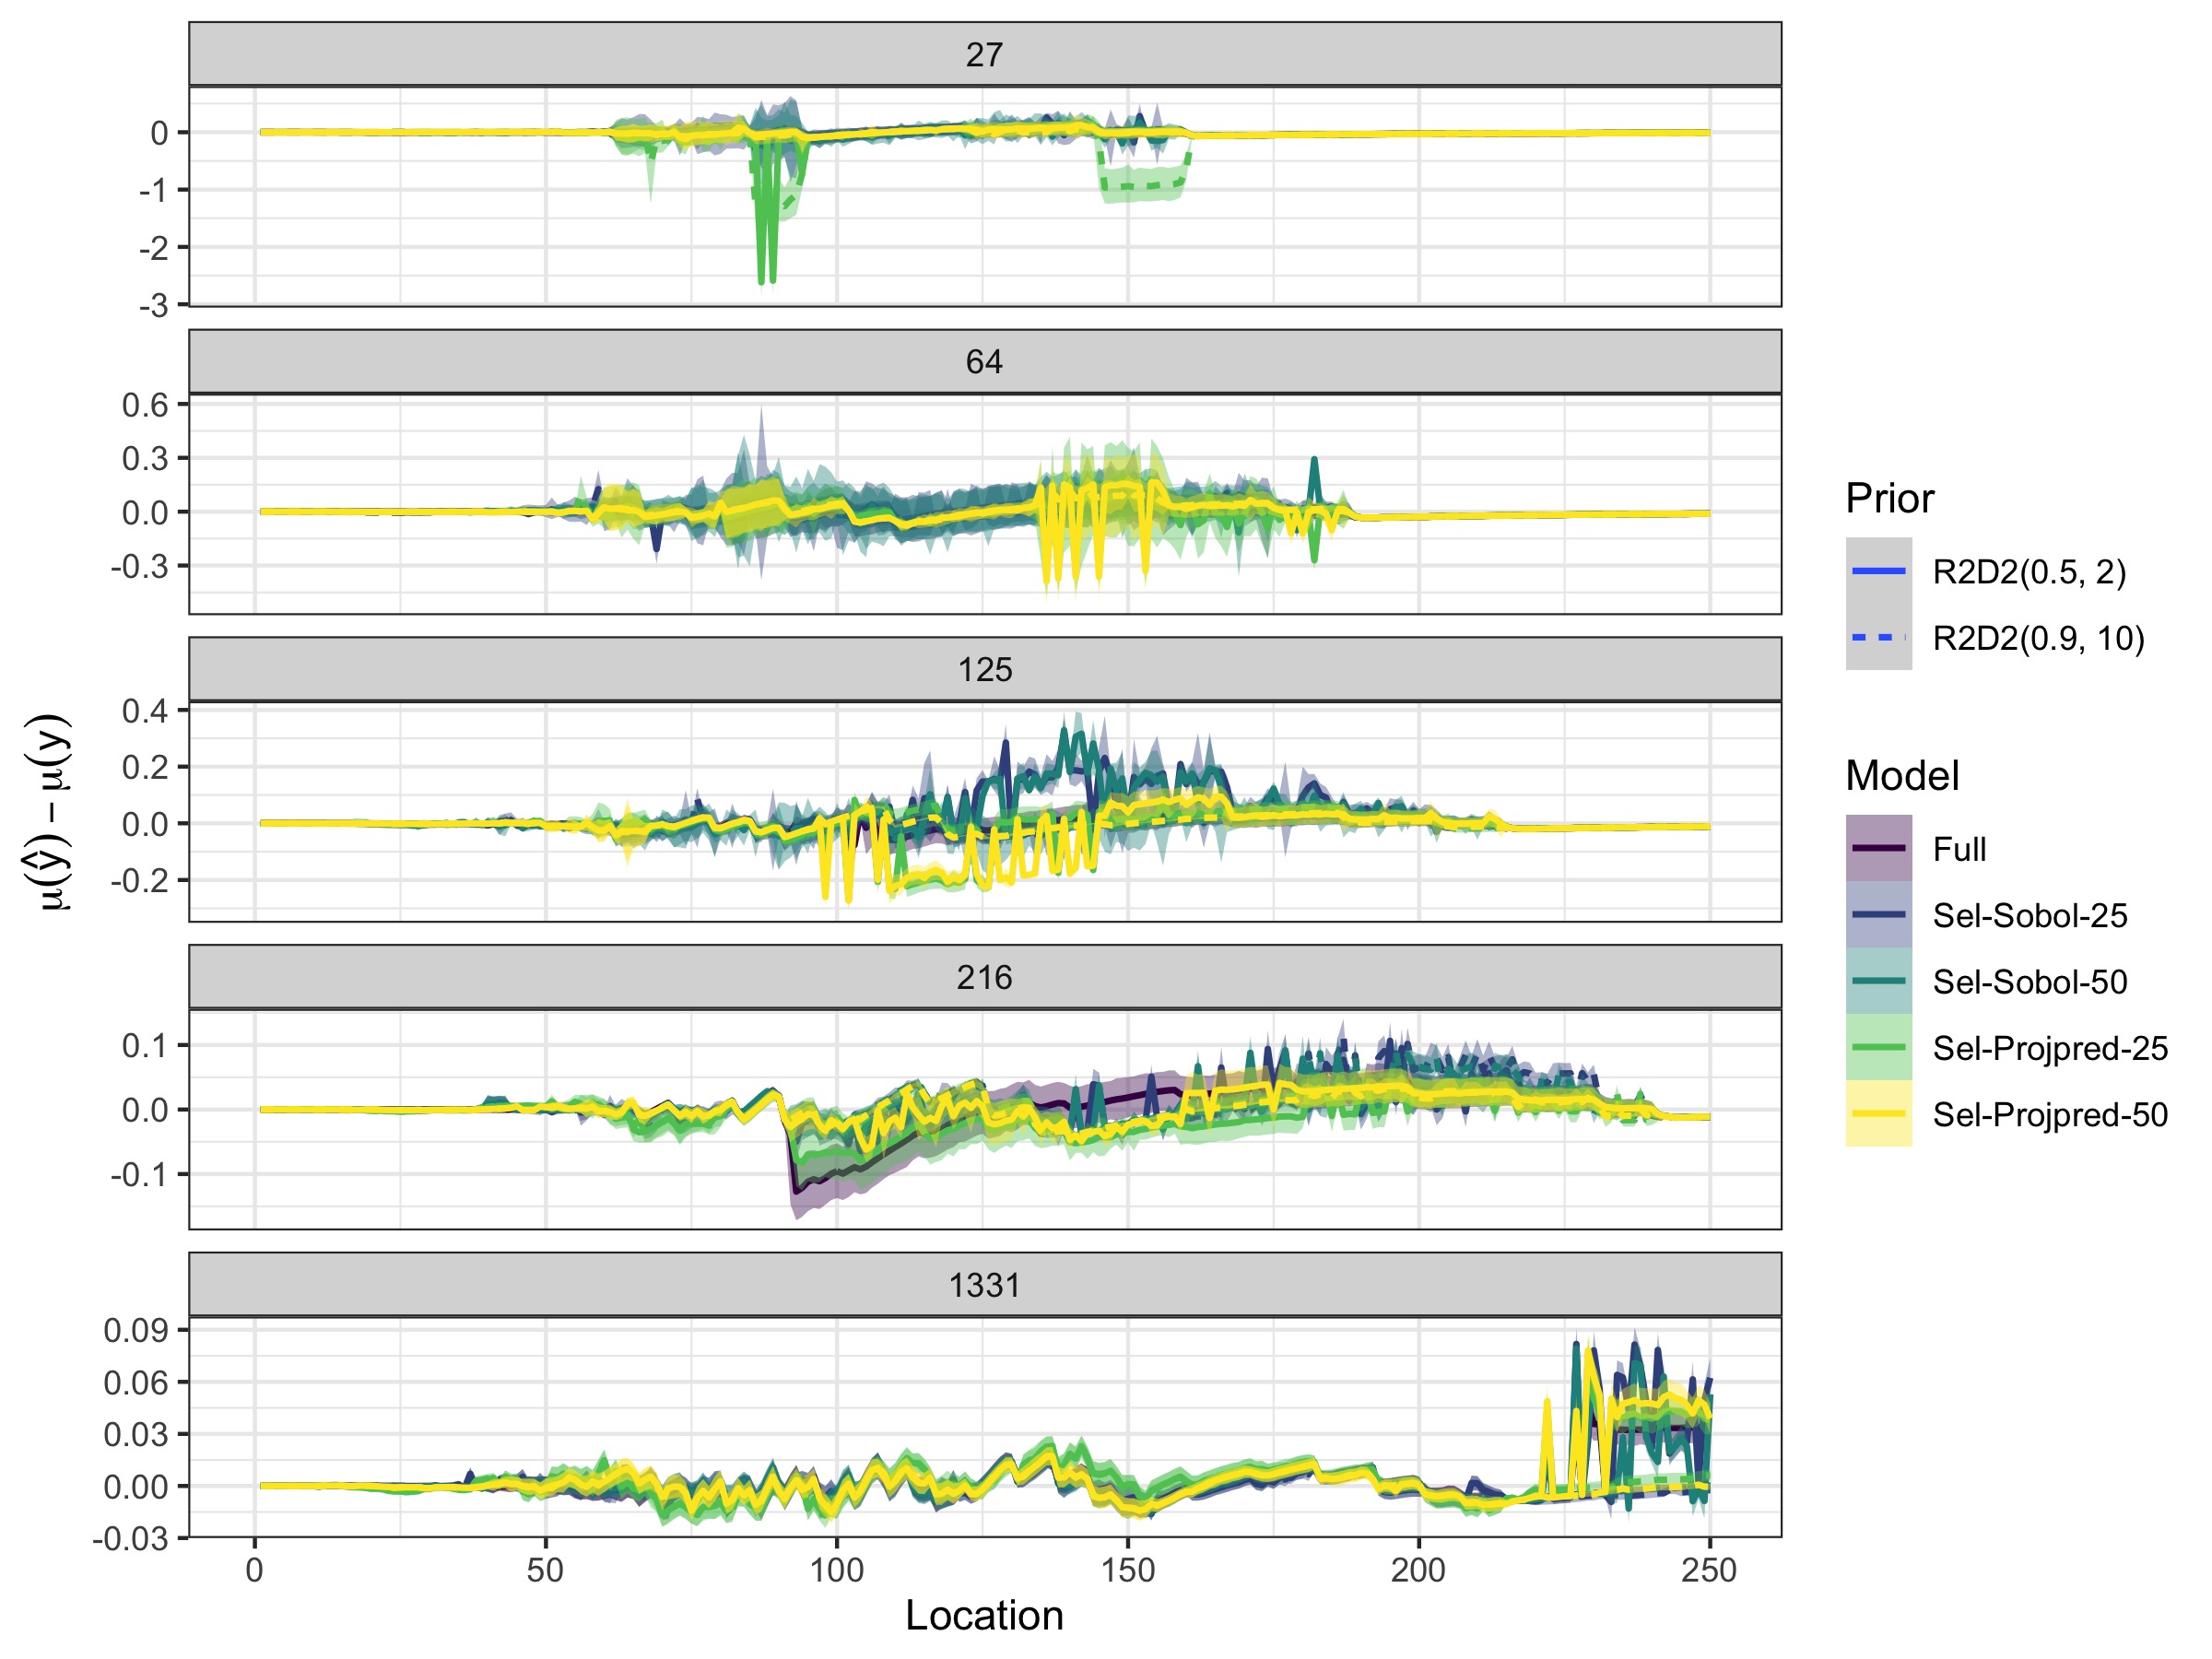Screen dimensions: 2212x1659
Task: Click the 0.09 y-tick in panel 1331
Action: [137, 1330]
